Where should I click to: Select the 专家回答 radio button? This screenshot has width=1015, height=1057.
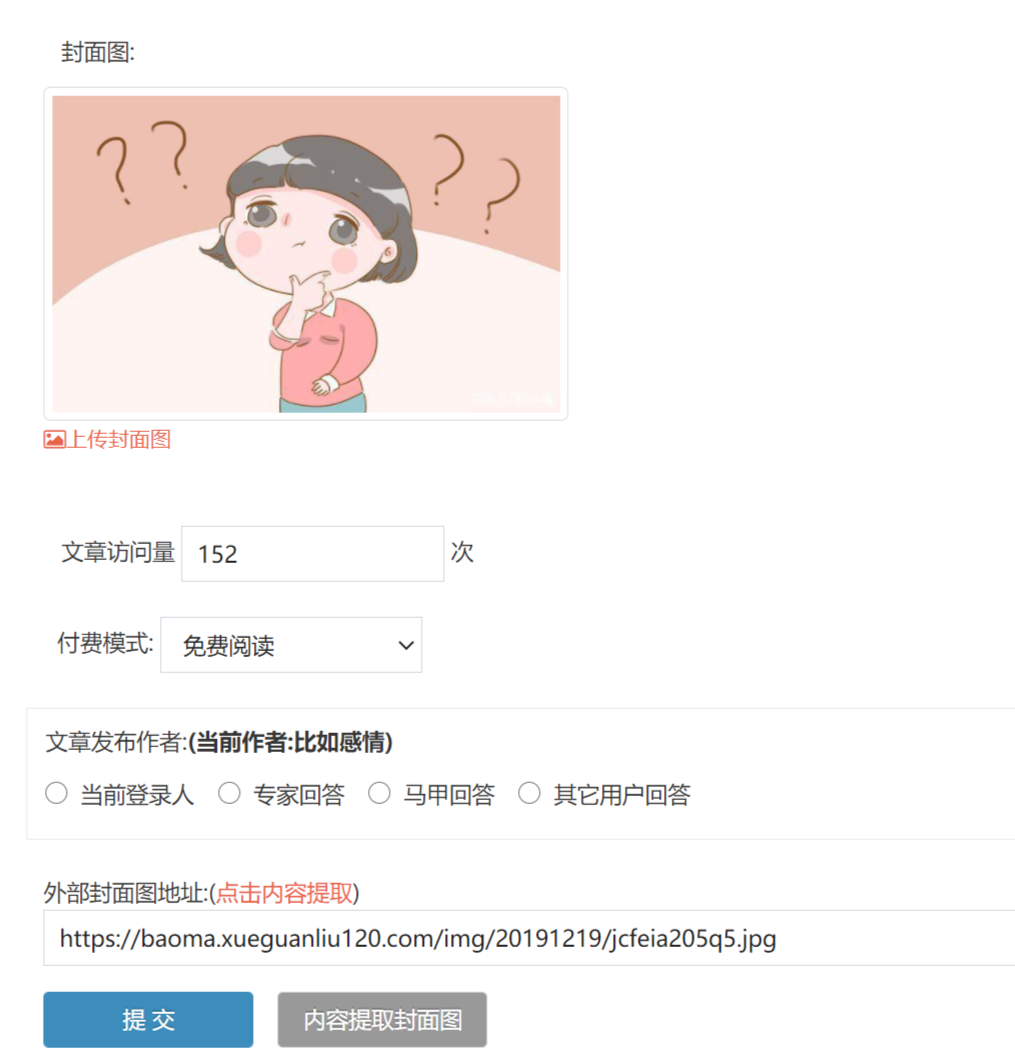click(x=229, y=793)
